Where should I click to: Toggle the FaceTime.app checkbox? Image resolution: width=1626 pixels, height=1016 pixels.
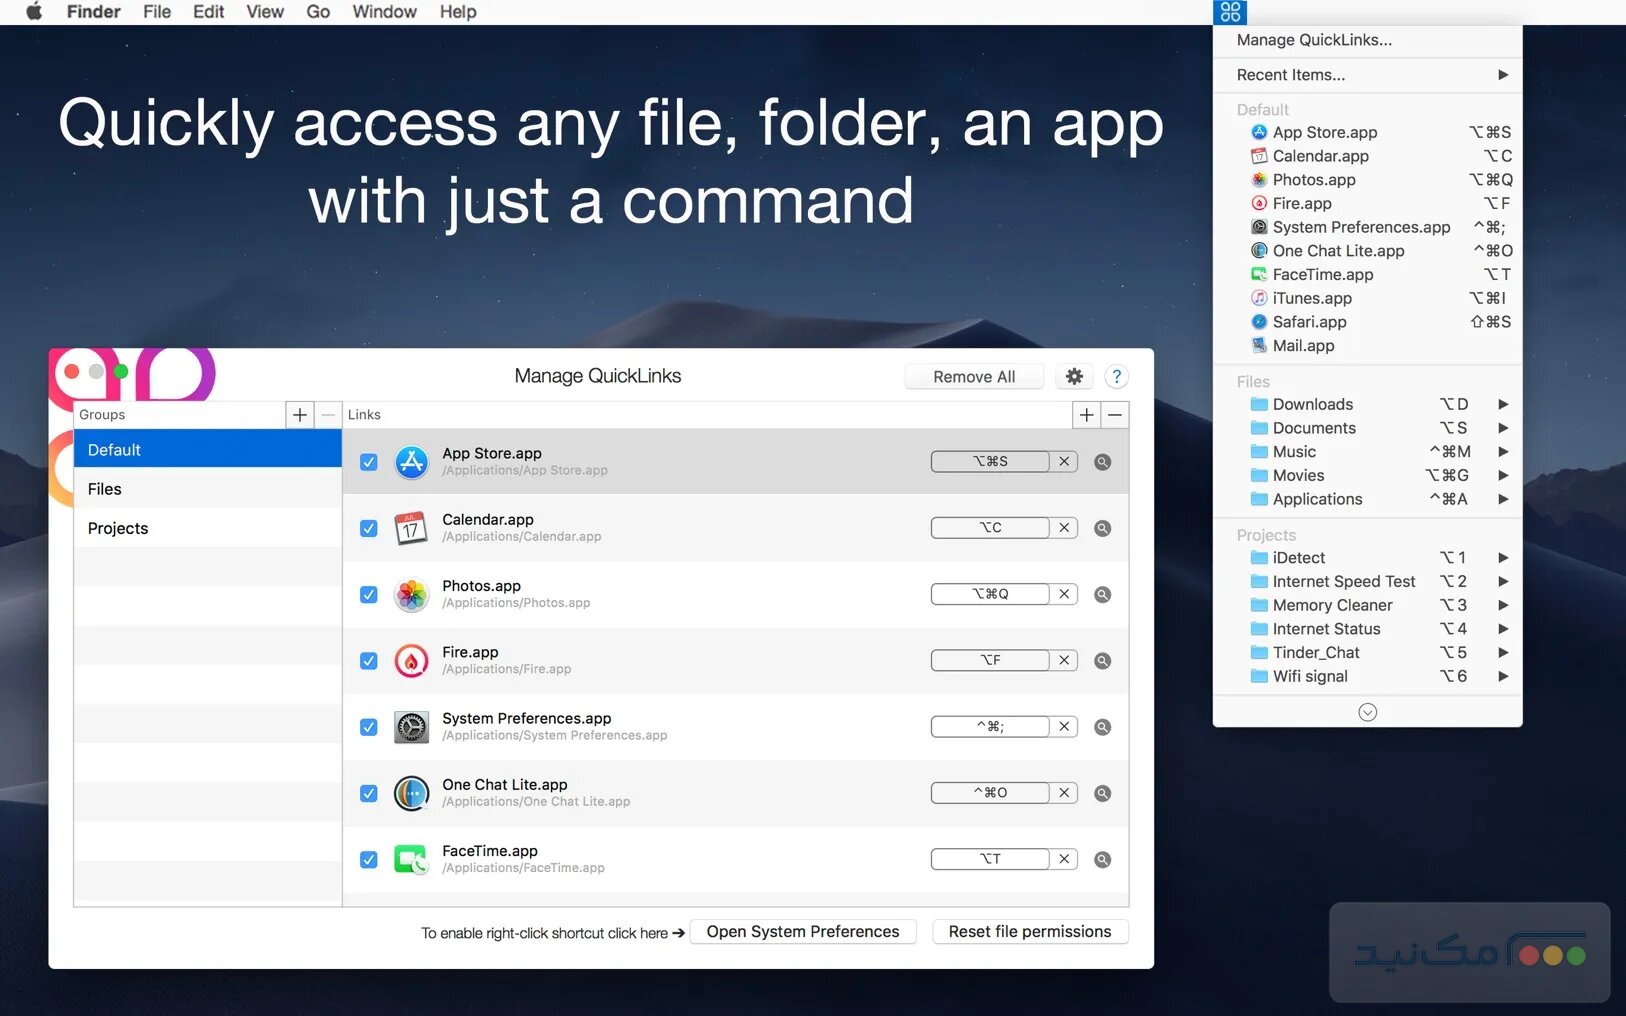point(369,860)
